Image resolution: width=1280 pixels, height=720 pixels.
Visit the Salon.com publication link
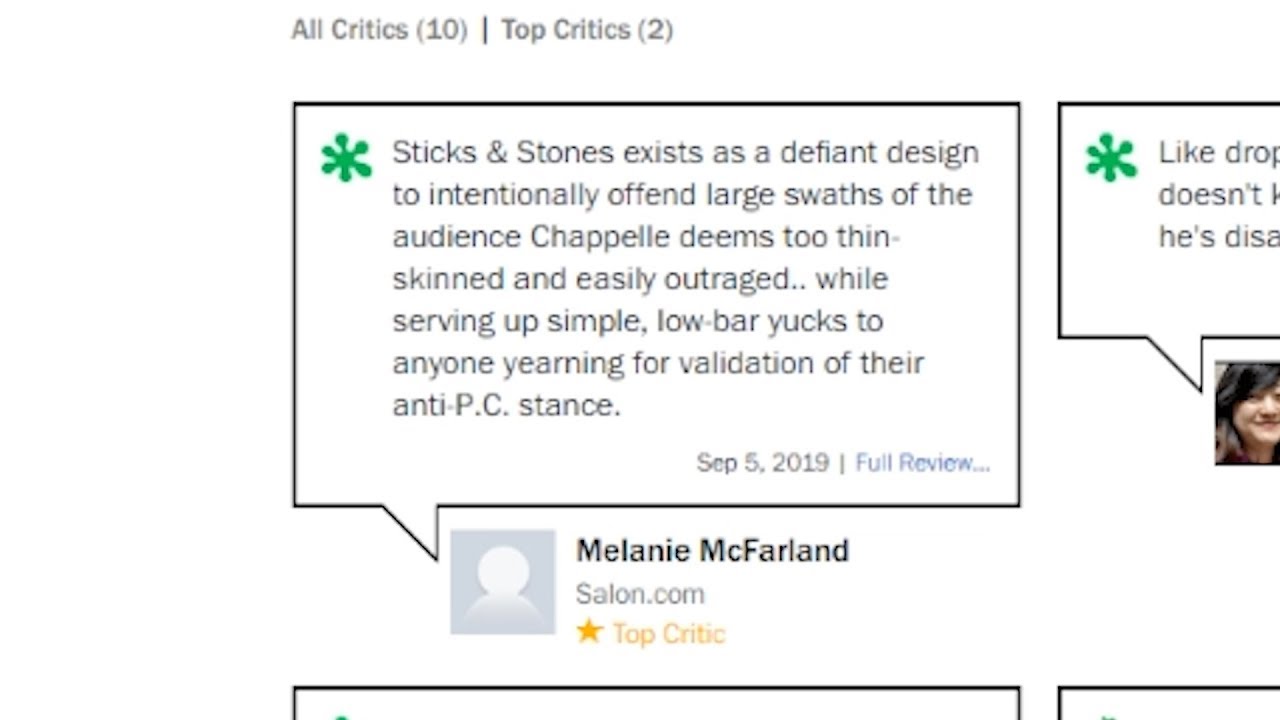(640, 594)
